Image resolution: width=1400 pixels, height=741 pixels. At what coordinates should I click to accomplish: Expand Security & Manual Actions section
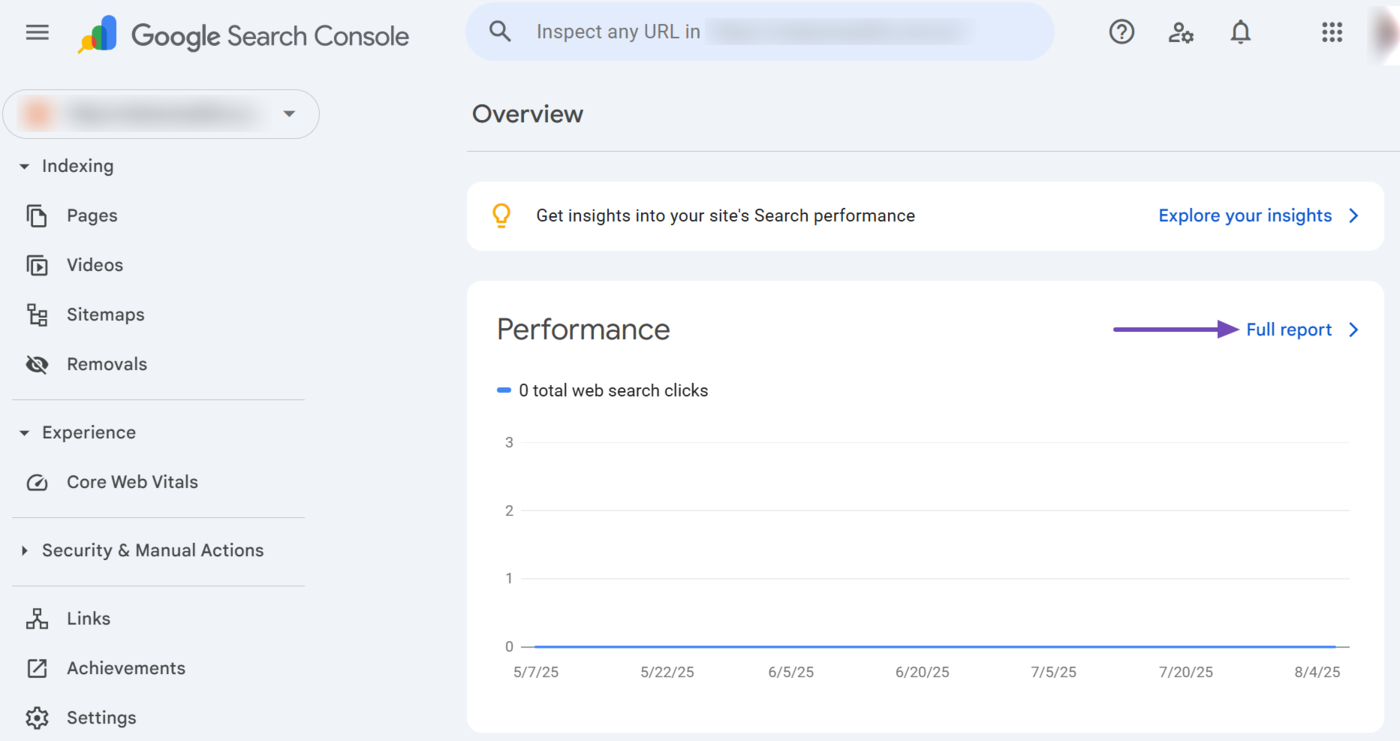pyautogui.click(x=25, y=551)
